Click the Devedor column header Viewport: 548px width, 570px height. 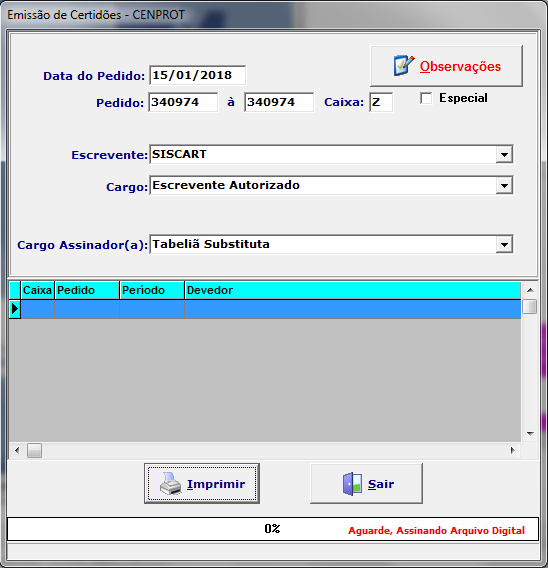tap(352, 290)
